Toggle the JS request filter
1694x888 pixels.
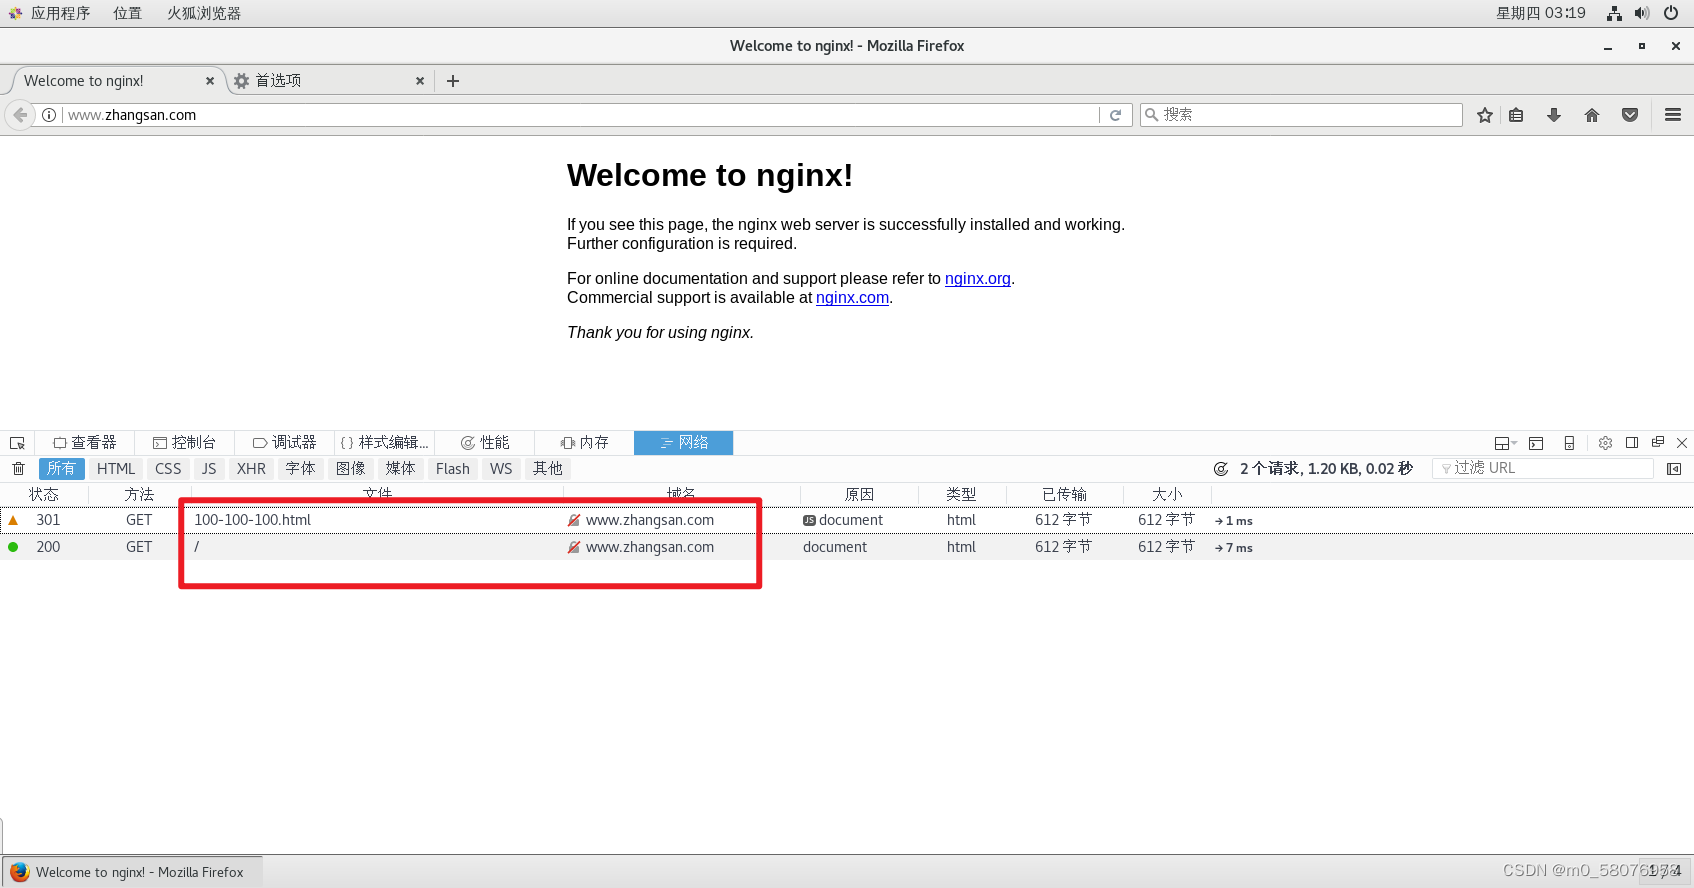(x=209, y=469)
